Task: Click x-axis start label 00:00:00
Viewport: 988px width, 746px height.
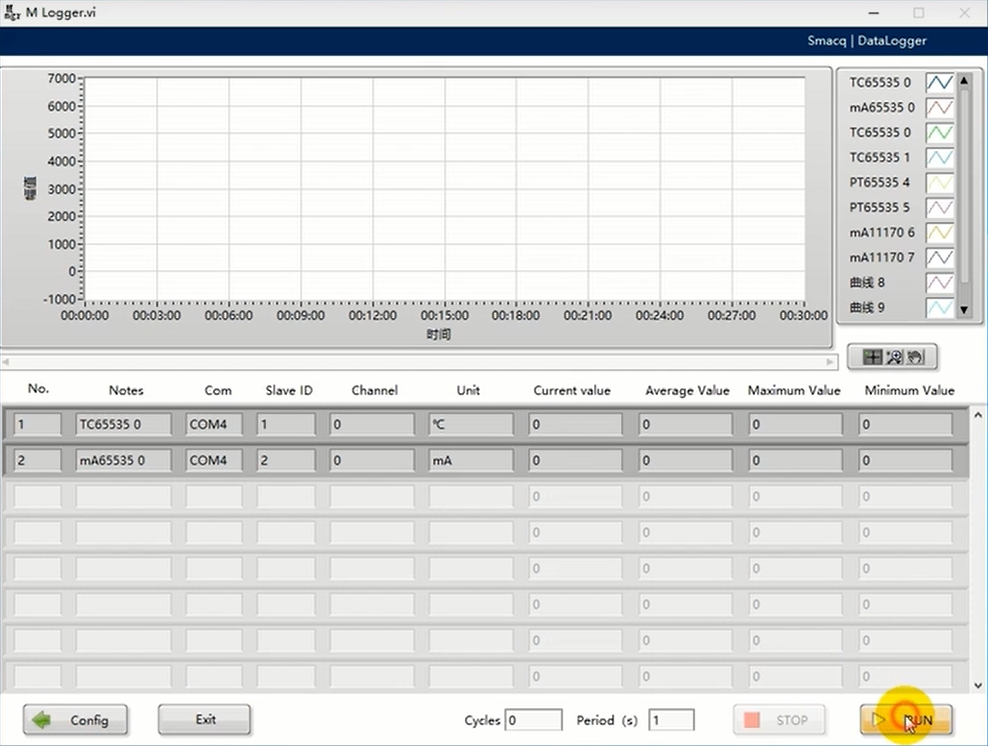Action: click(84, 316)
